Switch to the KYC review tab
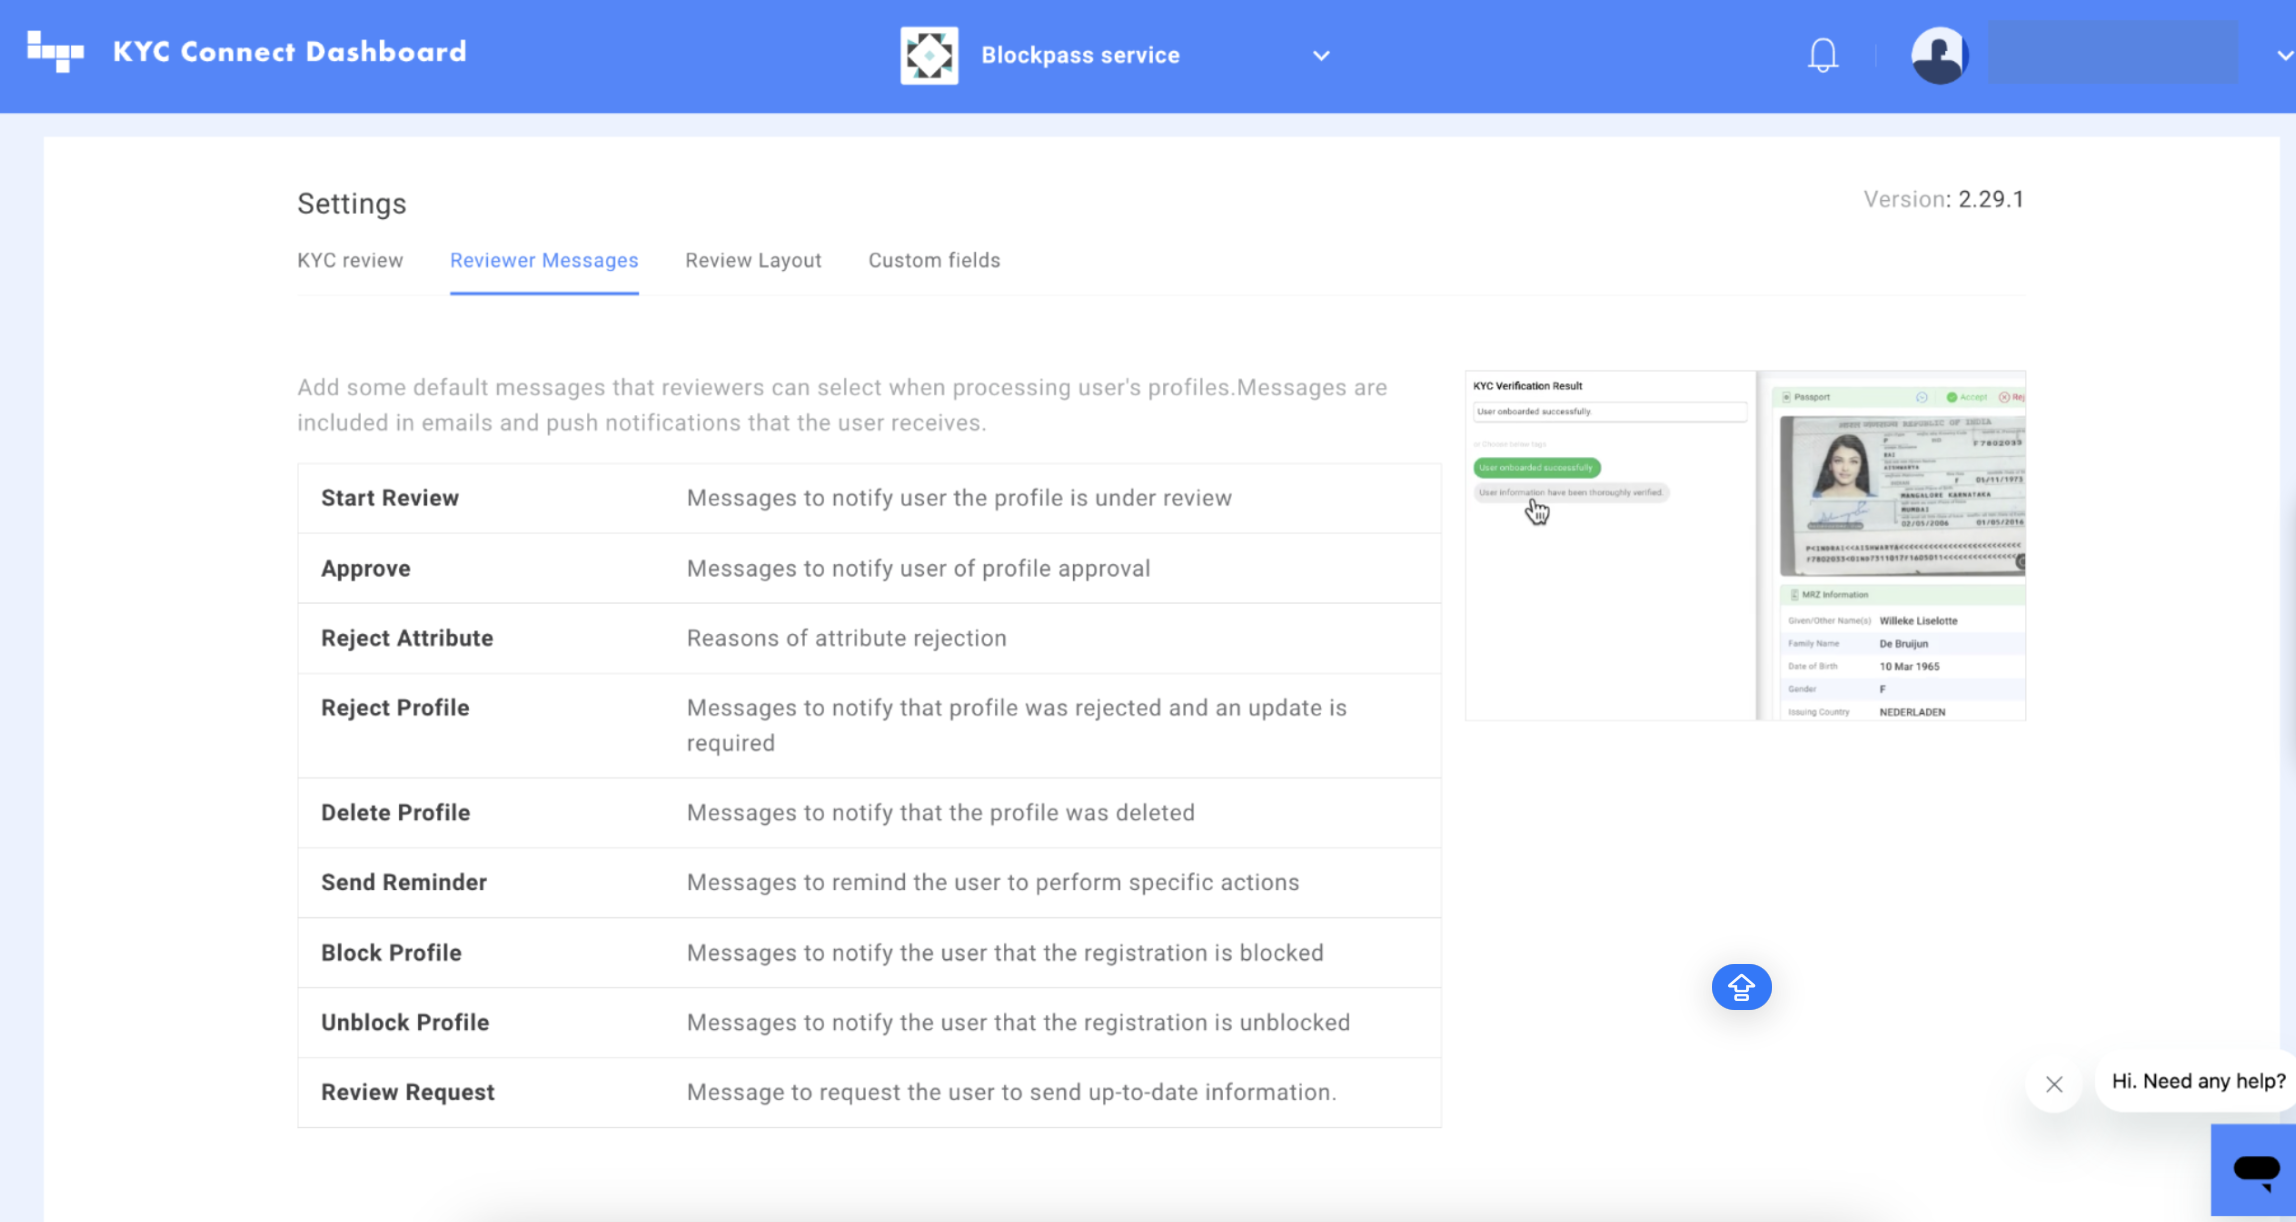This screenshot has width=2296, height=1222. click(350, 260)
